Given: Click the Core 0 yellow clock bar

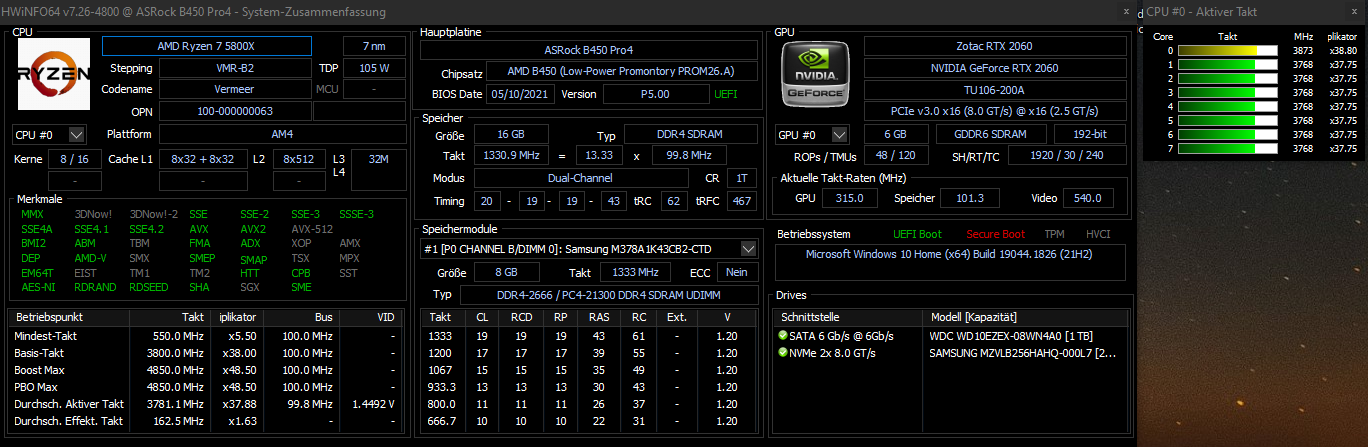Looking at the screenshot, I should tap(1229, 50).
